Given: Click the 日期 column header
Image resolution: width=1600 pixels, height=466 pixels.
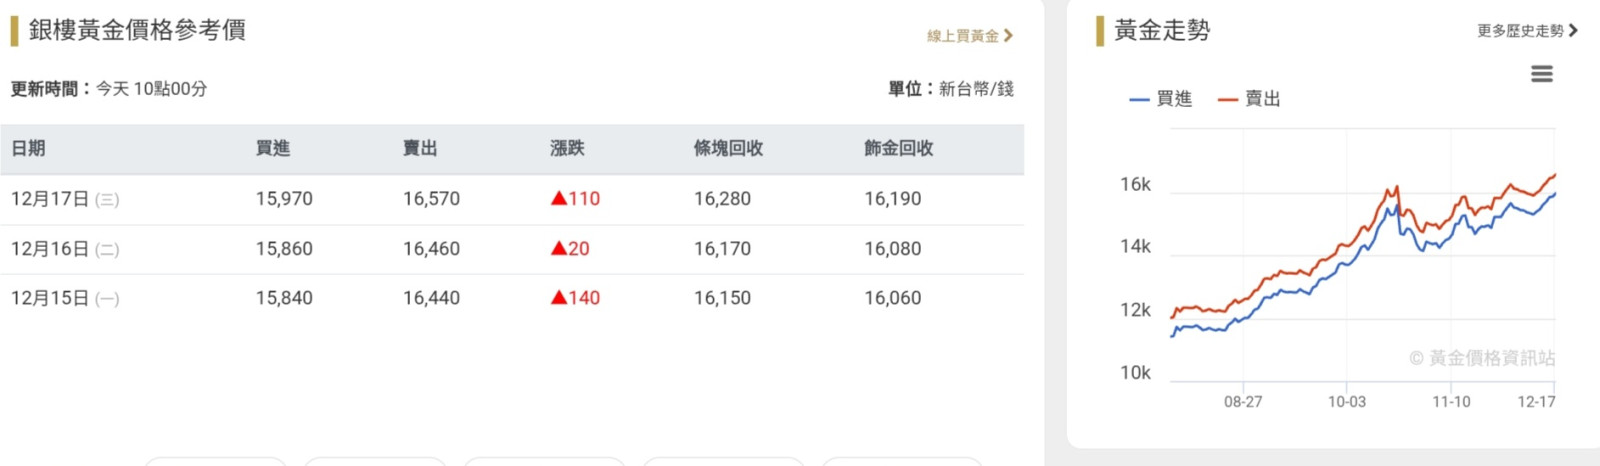Looking at the screenshot, I should 28,149.
